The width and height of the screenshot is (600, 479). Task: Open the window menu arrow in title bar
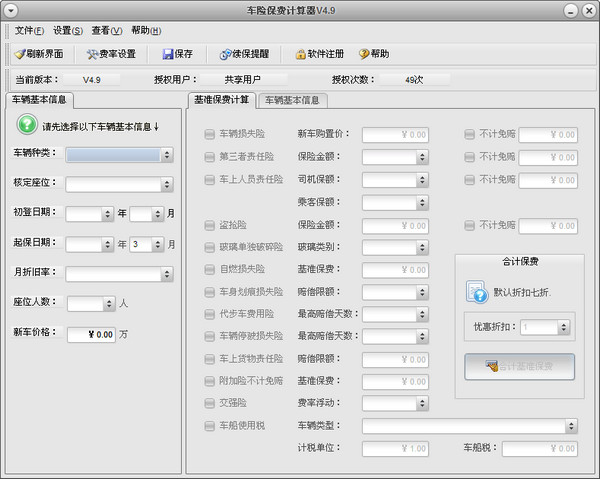11,10
